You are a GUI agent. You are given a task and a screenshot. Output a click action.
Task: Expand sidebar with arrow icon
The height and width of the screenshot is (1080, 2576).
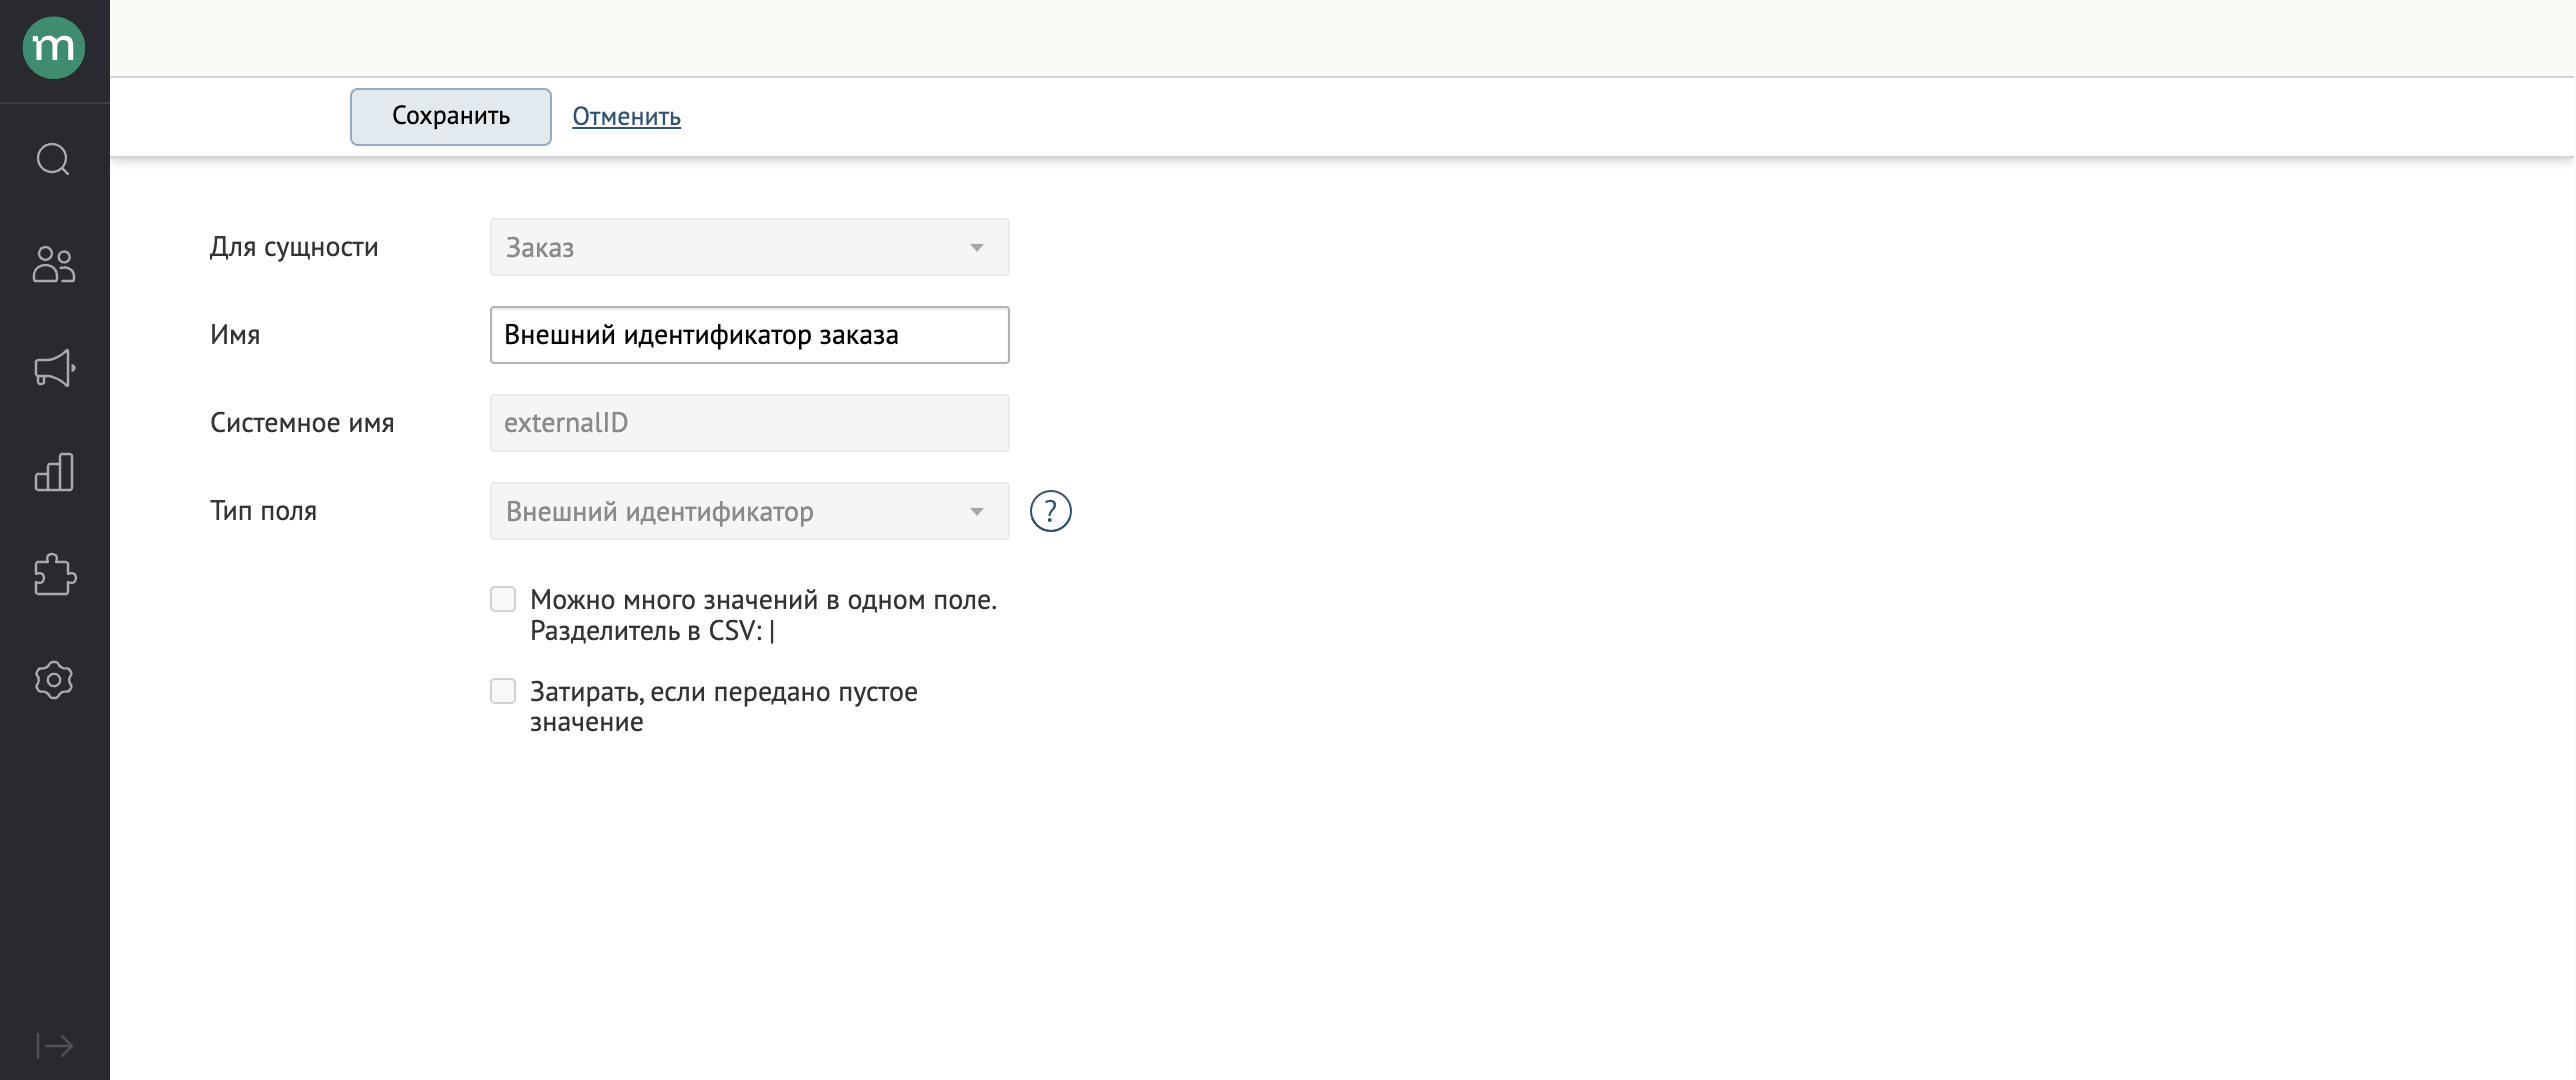pos(54,1046)
